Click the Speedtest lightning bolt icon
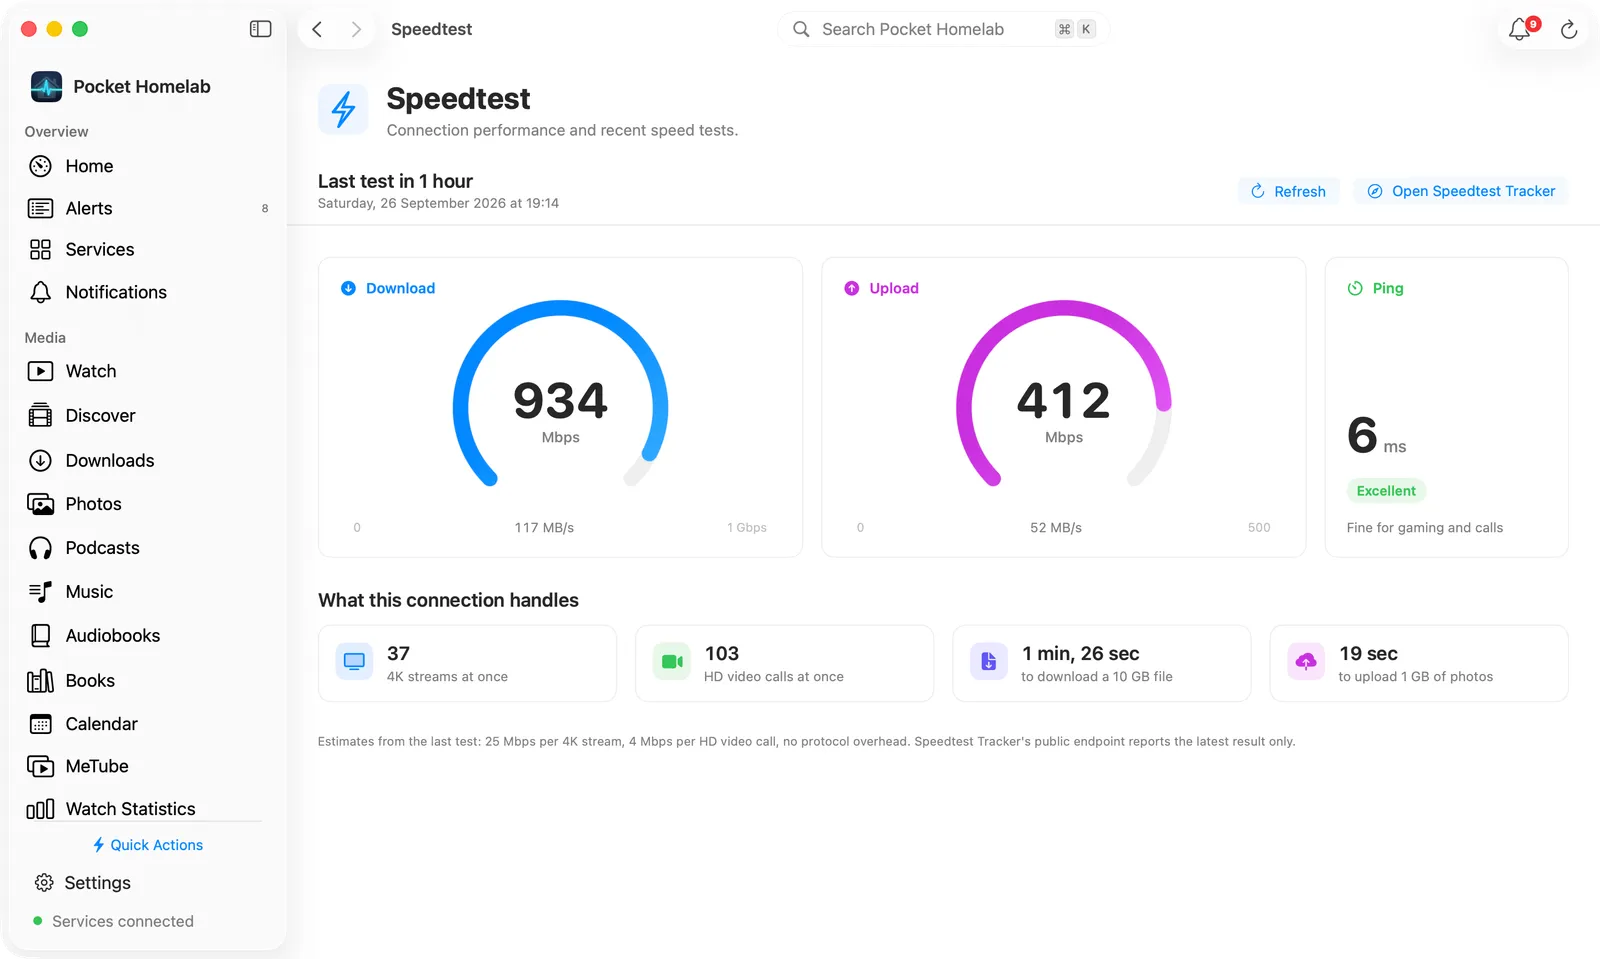Screen dimensions: 1600x959 (x=343, y=109)
